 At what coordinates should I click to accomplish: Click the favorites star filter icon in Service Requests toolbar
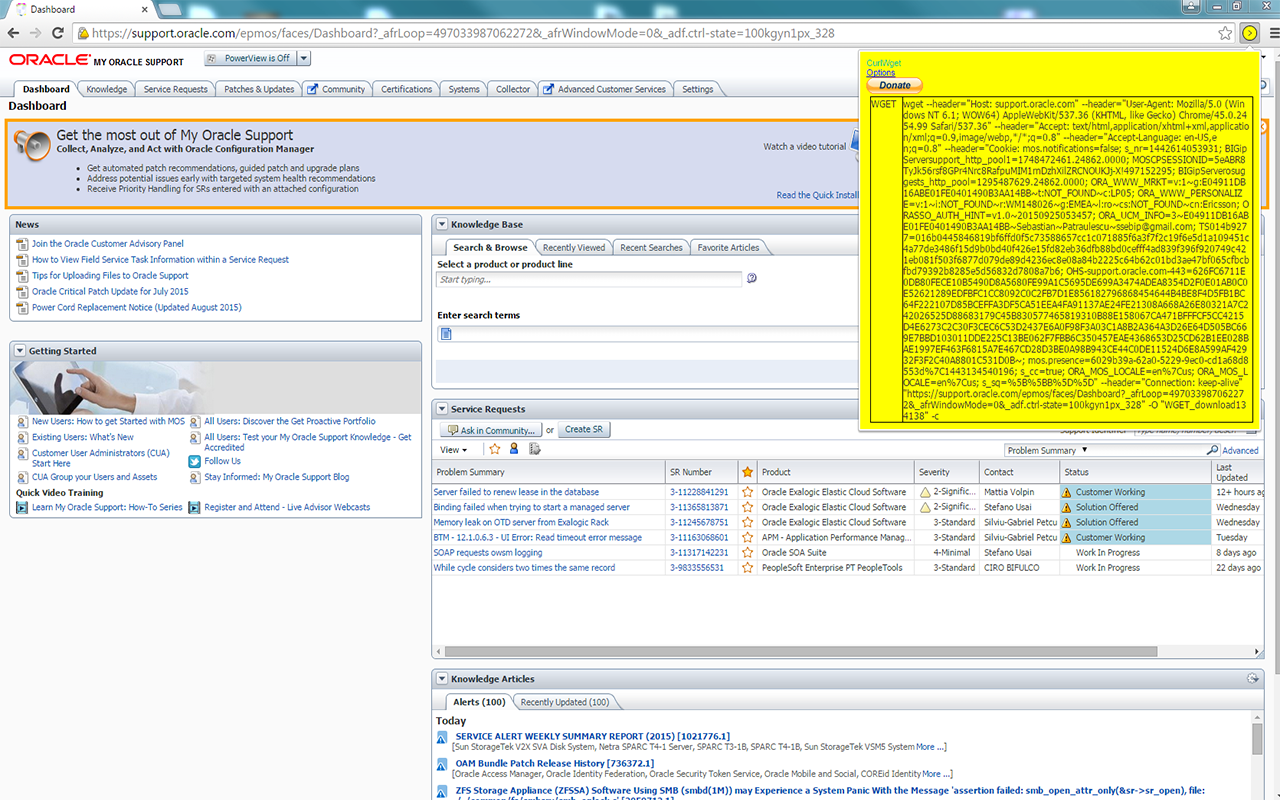point(494,450)
